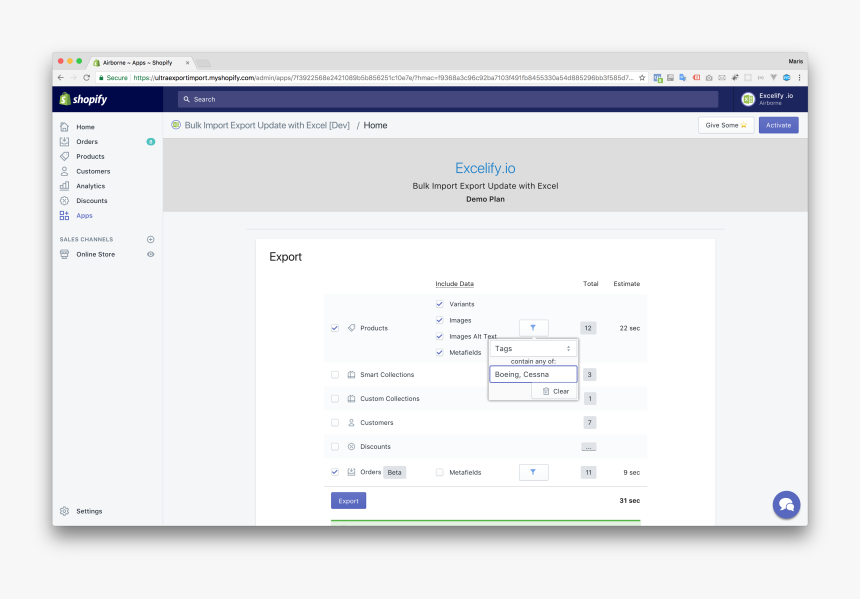Click the Smart Collections total count 3
860x599 pixels.
point(590,375)
